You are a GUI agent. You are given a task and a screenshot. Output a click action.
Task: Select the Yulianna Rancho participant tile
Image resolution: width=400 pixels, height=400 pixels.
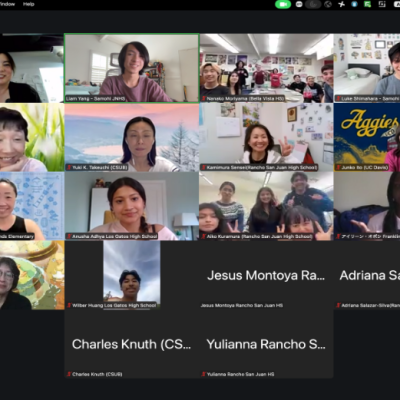(266, 344)
